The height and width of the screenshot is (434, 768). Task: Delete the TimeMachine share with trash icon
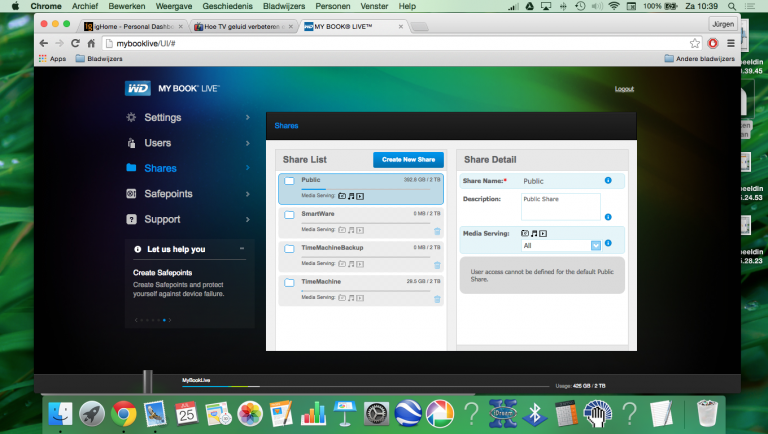point(437,299)
